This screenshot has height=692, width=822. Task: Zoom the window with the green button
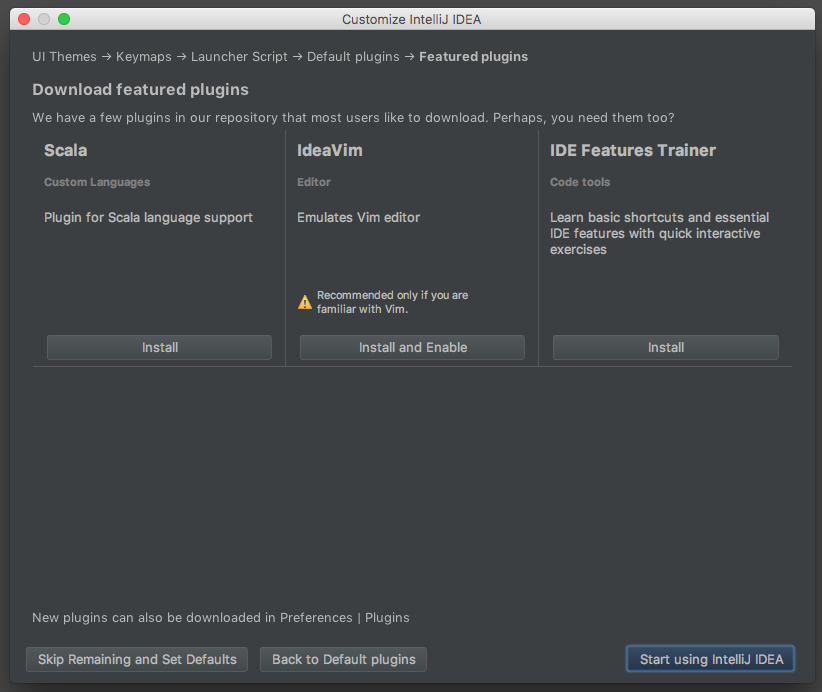[x=64, y=19]
